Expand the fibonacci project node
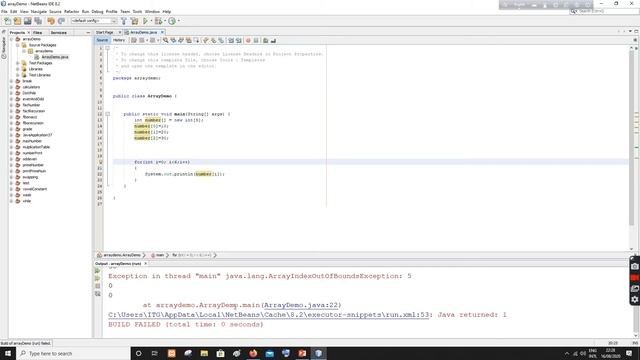This screenshot has height=360, width=640. point(11,117)
